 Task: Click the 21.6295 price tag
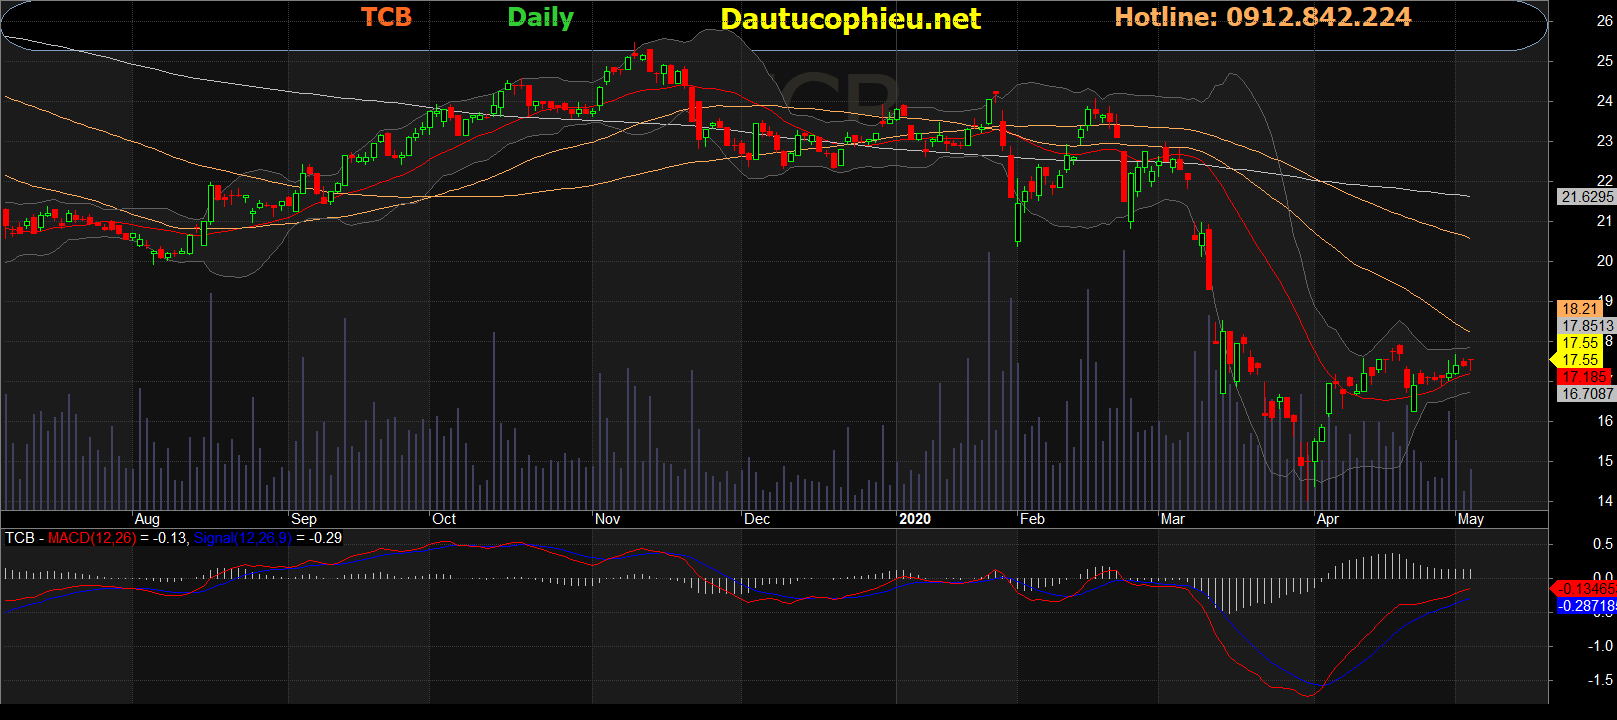[1586, 197]
